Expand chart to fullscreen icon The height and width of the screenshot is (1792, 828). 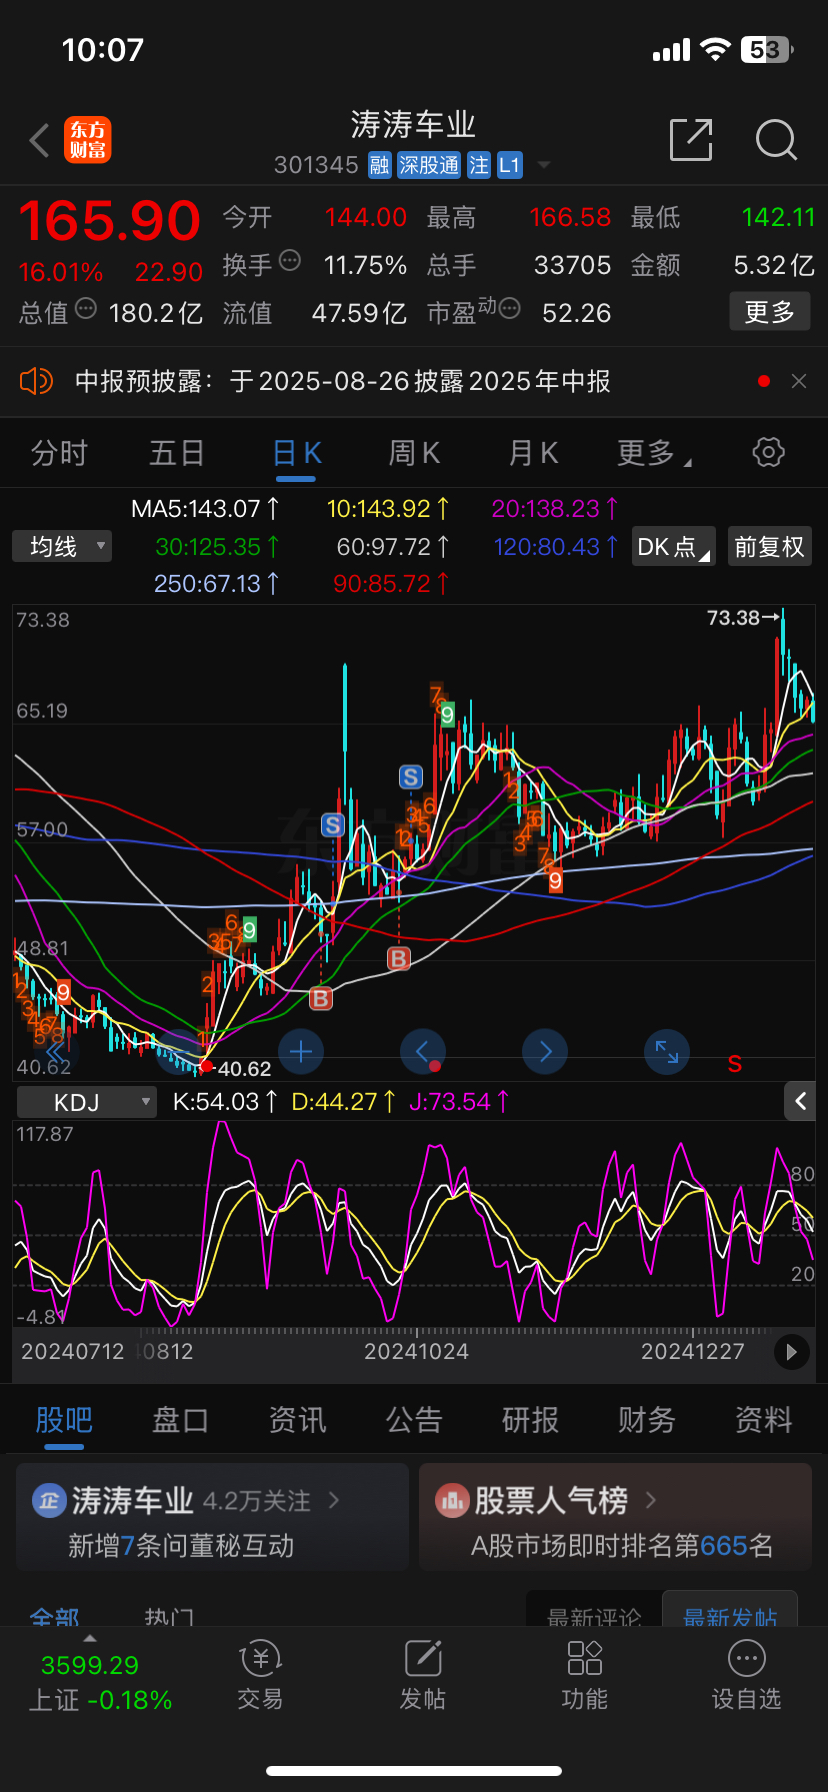coord(667,1051)
